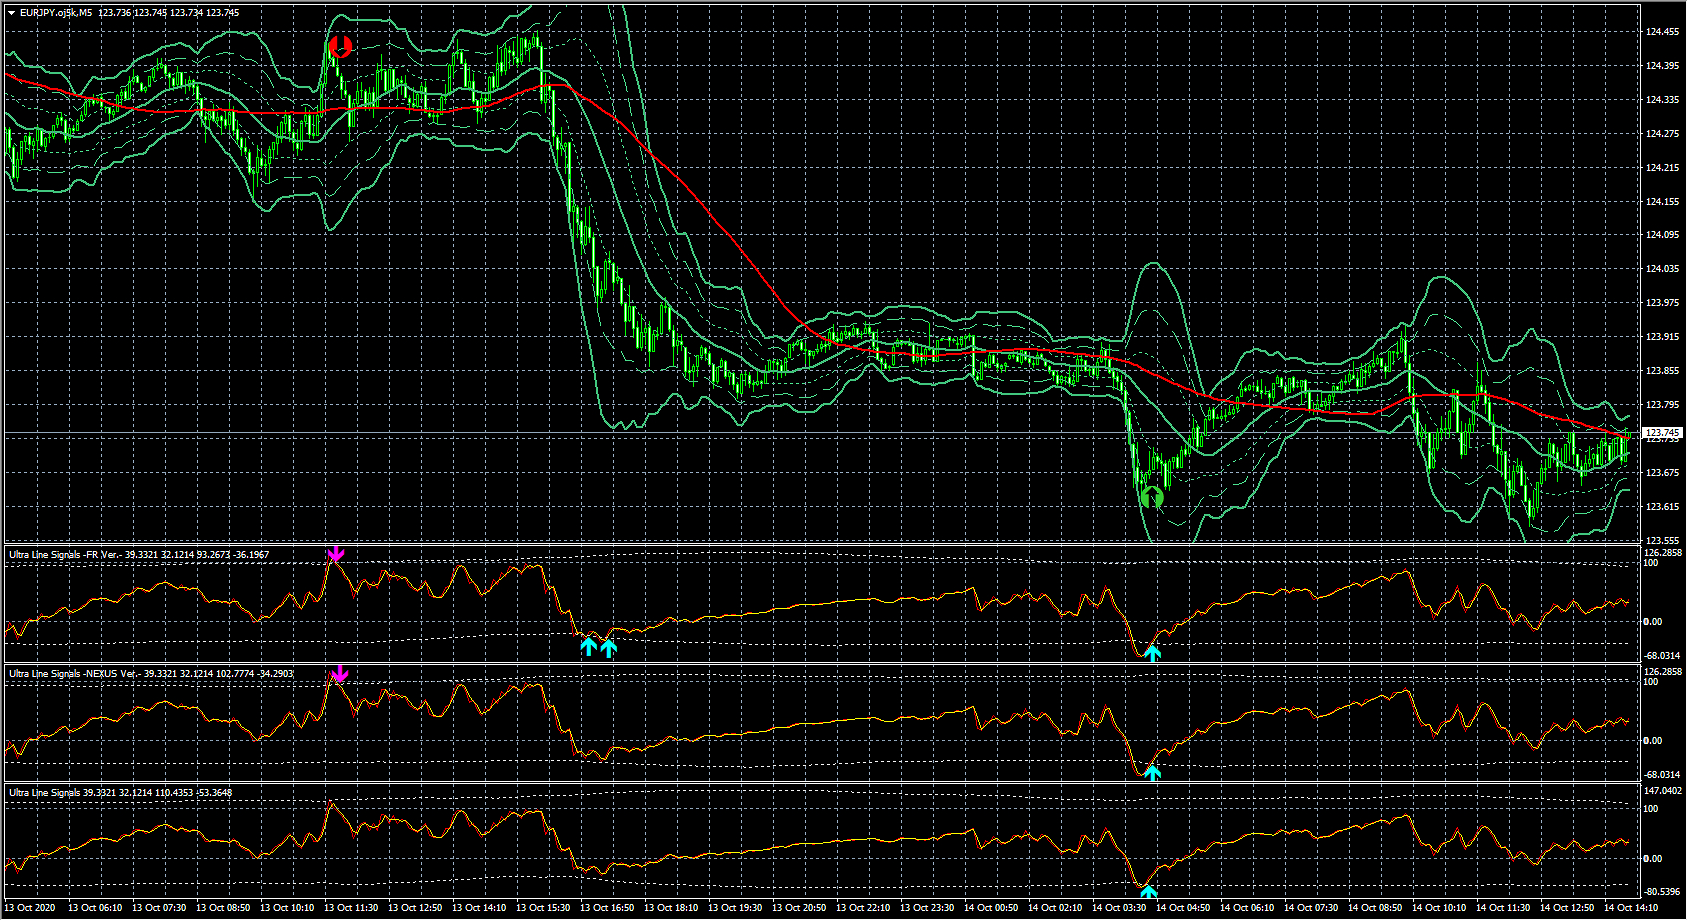Click the leftmost cyan up arrow in FR panel
Image resolution: width=1688 pixels, height=921 pixels.
589,647
